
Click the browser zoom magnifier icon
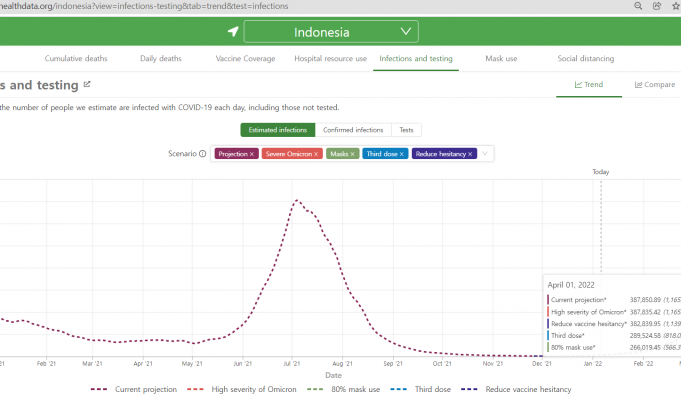click(x=638, y=6)
